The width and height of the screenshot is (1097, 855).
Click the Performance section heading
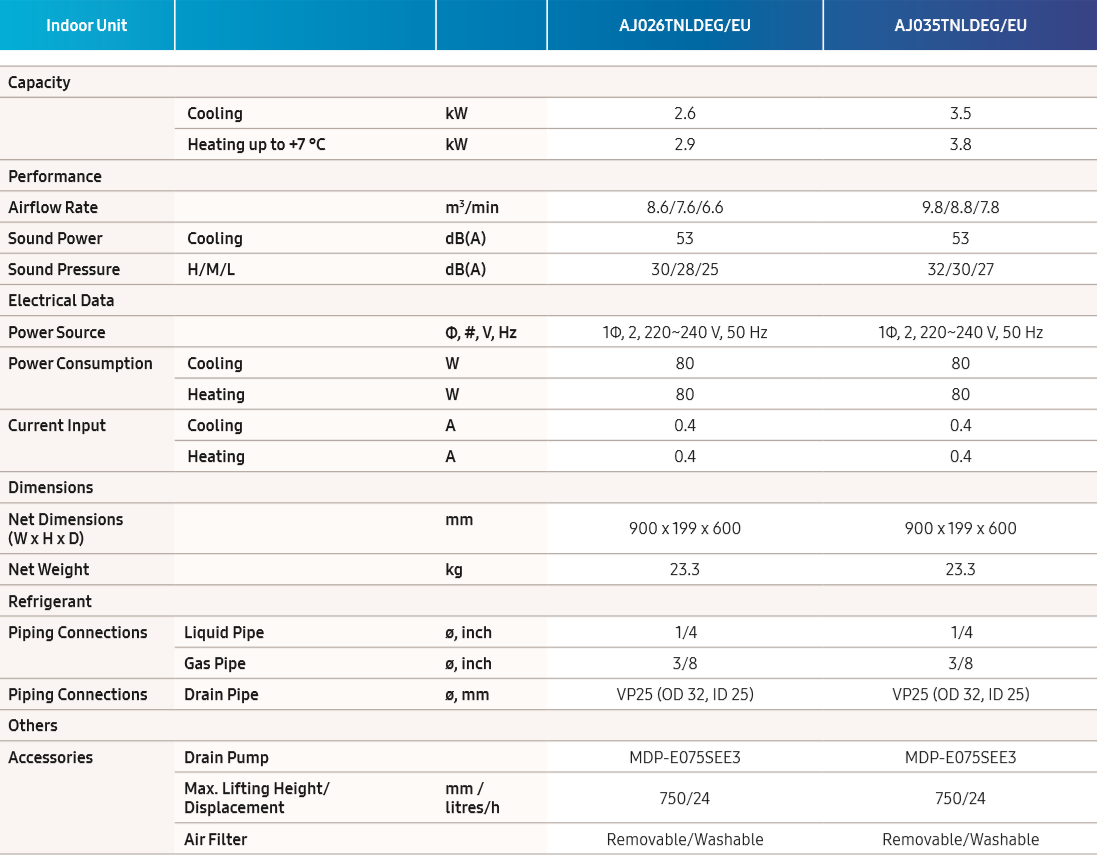click(55, 176)
